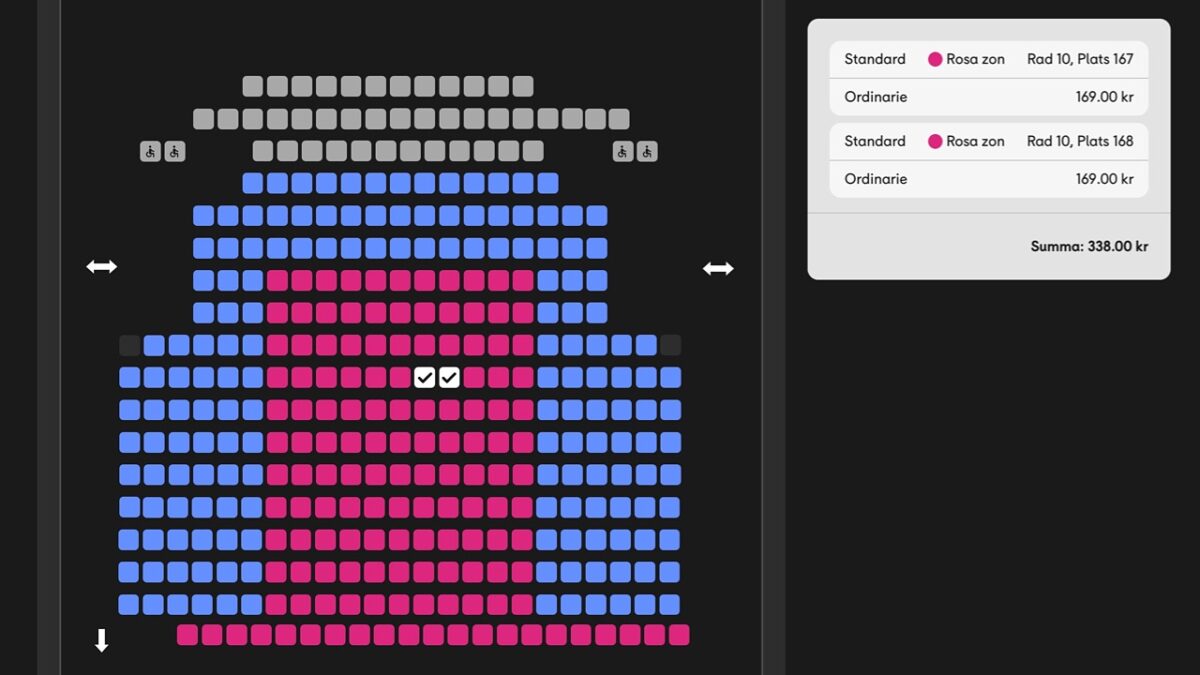Click the left horizontal scroll arrow

101,266
